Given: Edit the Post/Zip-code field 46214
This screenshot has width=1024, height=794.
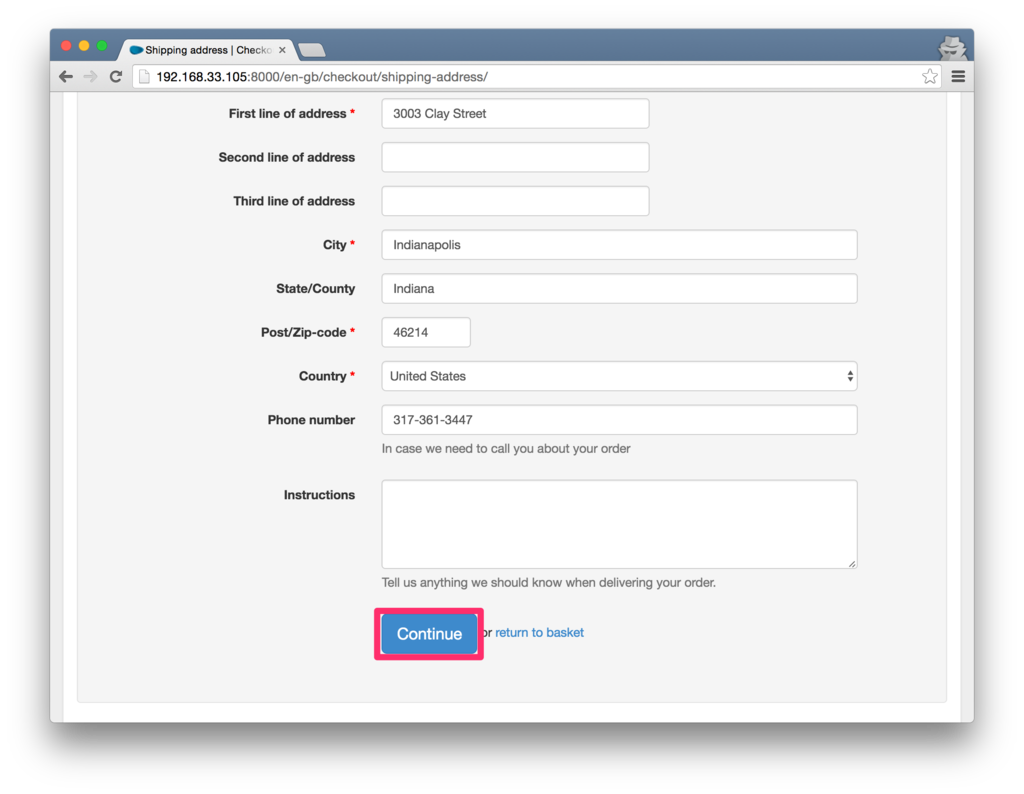Looking at the screenshot, I should coord(426,332).
